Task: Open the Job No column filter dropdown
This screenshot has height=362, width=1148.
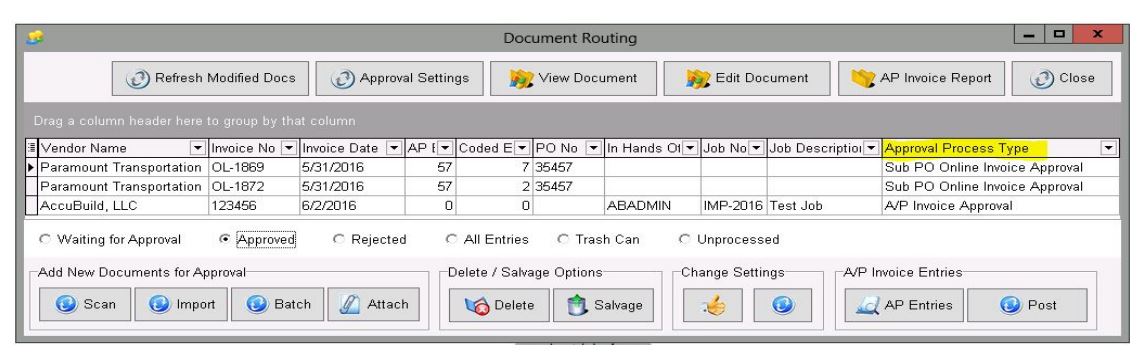Action: pyautogui.click(x=756, y=149)
